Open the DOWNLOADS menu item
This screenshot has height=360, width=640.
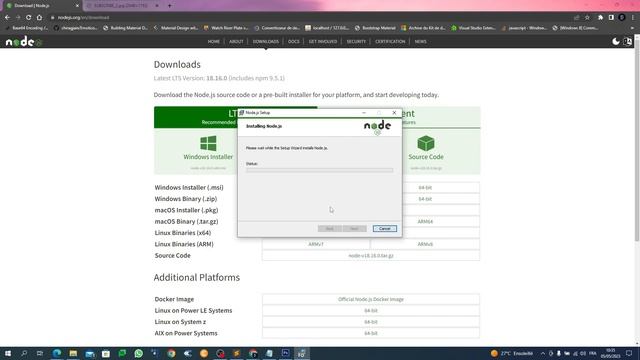pyautogui.click(x=266, y=42)
